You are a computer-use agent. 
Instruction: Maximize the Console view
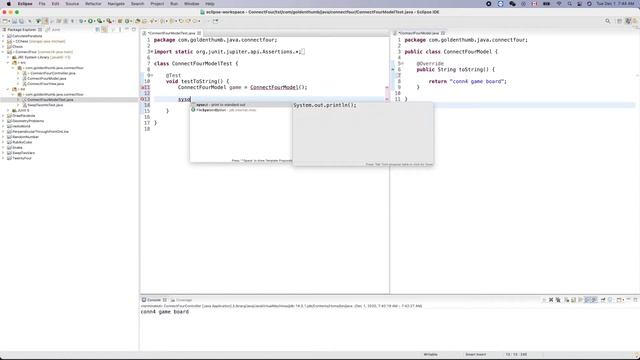point(636,300)
